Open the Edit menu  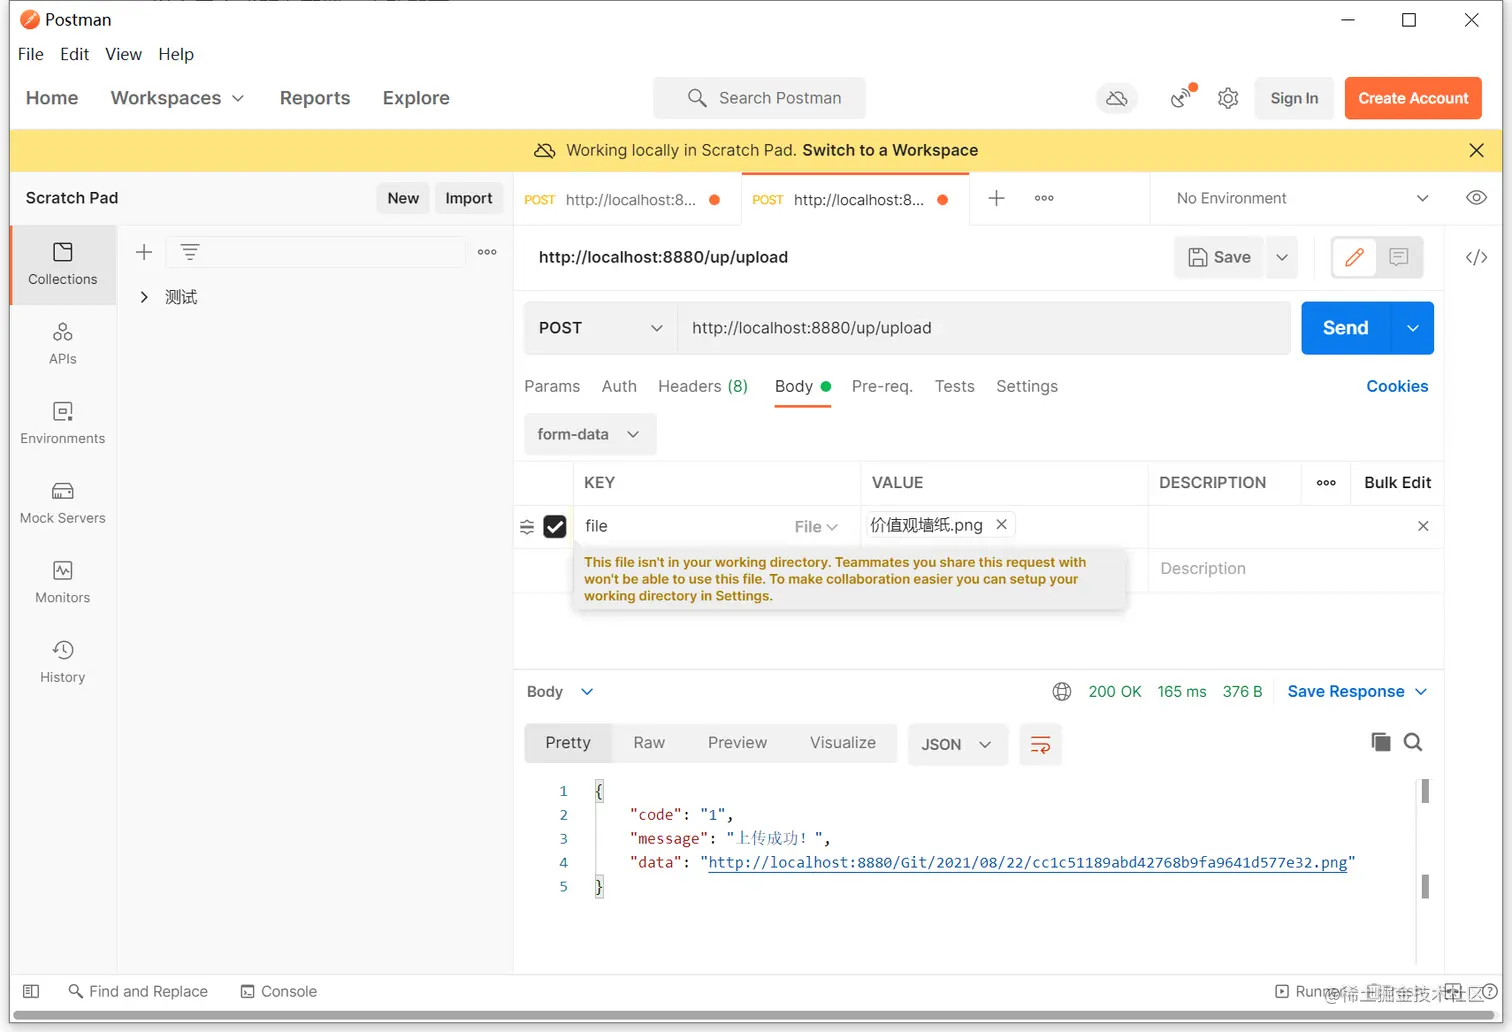click(x=74, y=54)
